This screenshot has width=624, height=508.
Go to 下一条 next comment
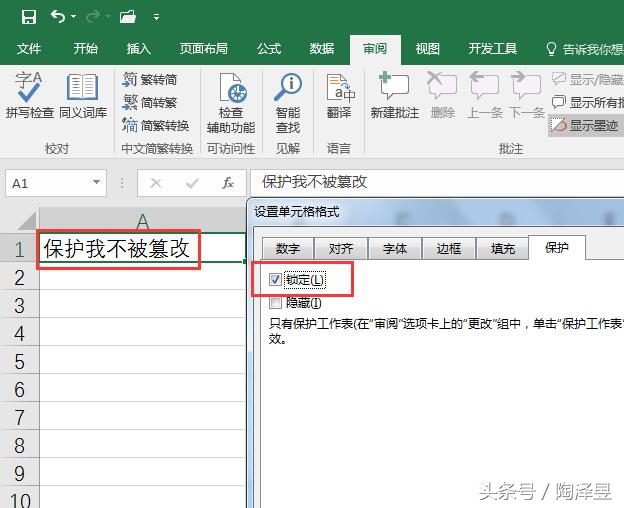527,95
